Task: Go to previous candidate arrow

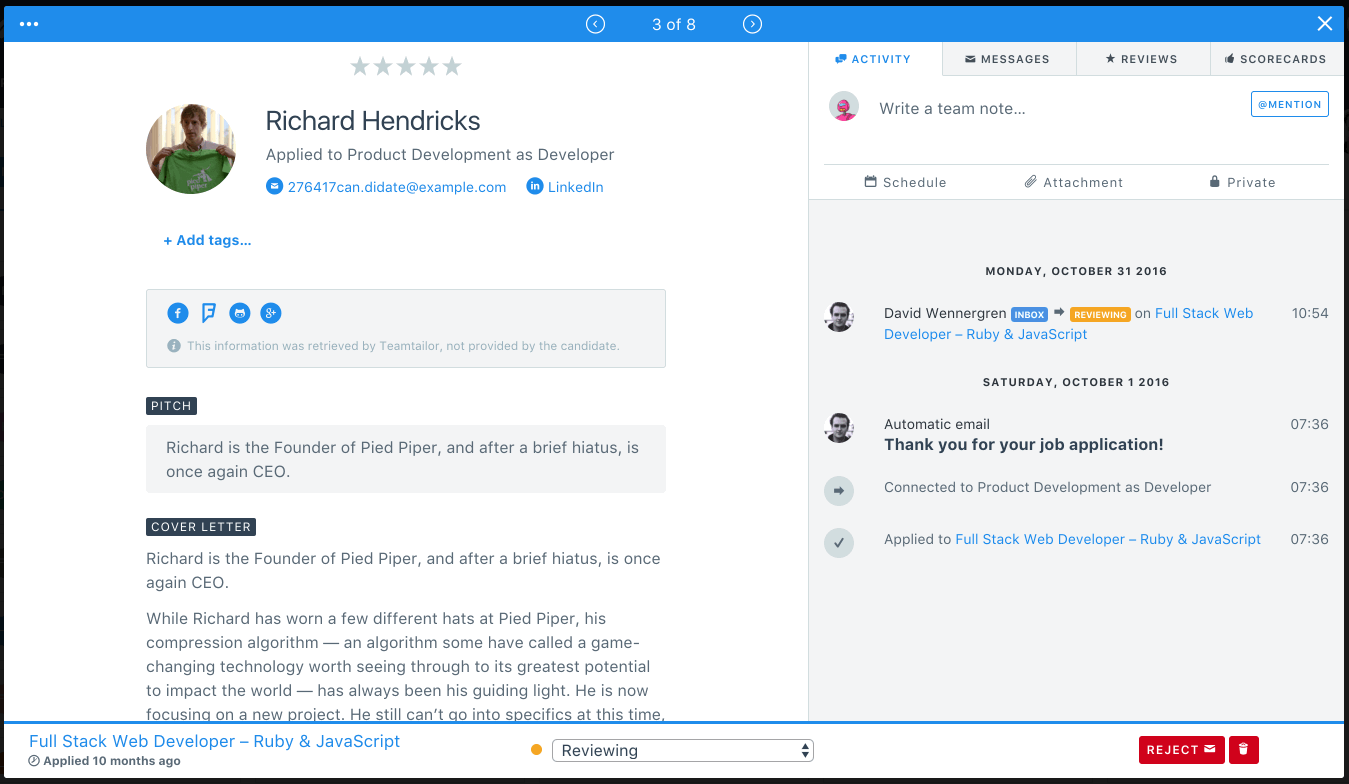Action: (x=595, y=24)
